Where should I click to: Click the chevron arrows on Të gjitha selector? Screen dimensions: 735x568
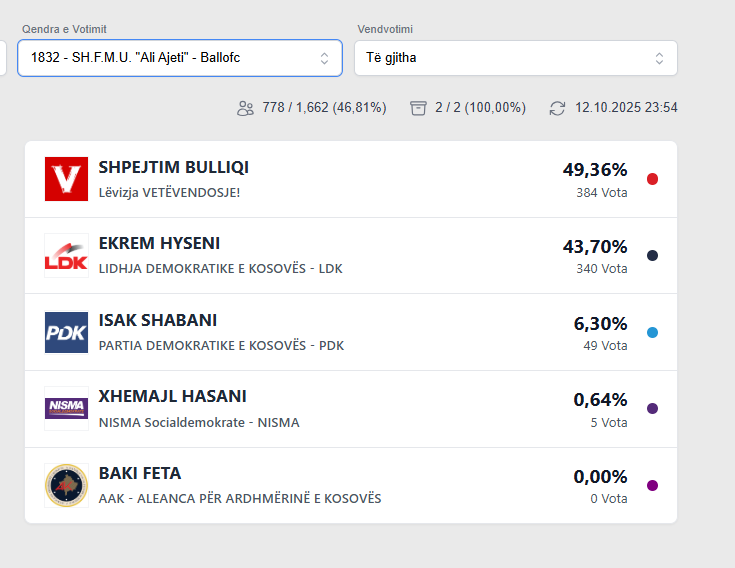[x=659, y=58]
